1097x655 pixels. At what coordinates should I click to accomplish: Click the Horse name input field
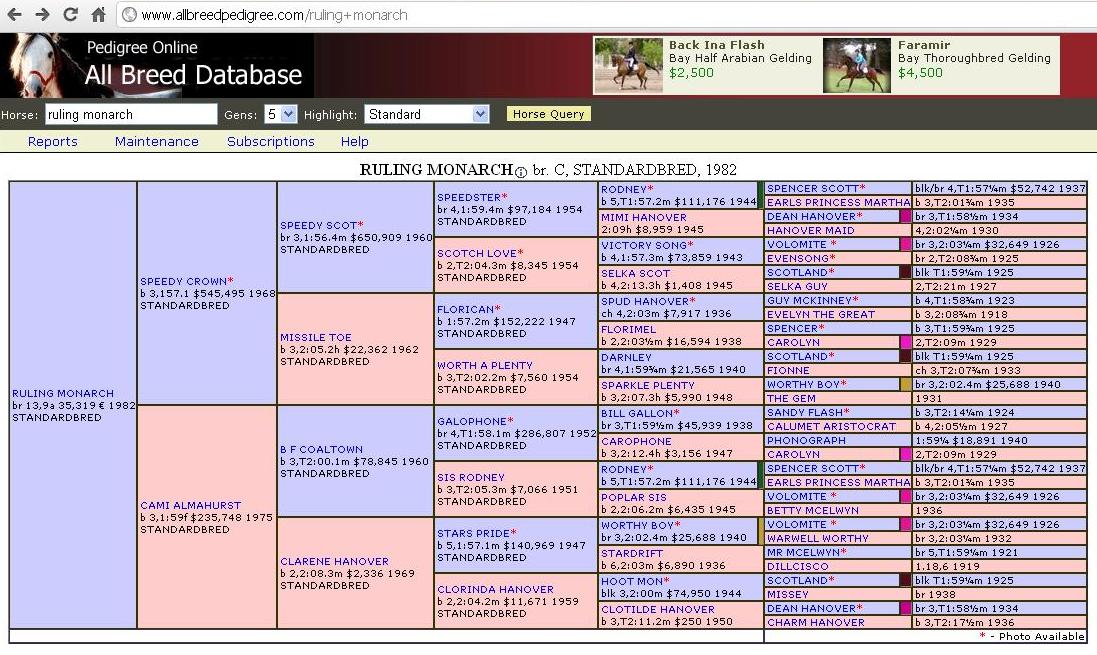pos(131,114)
